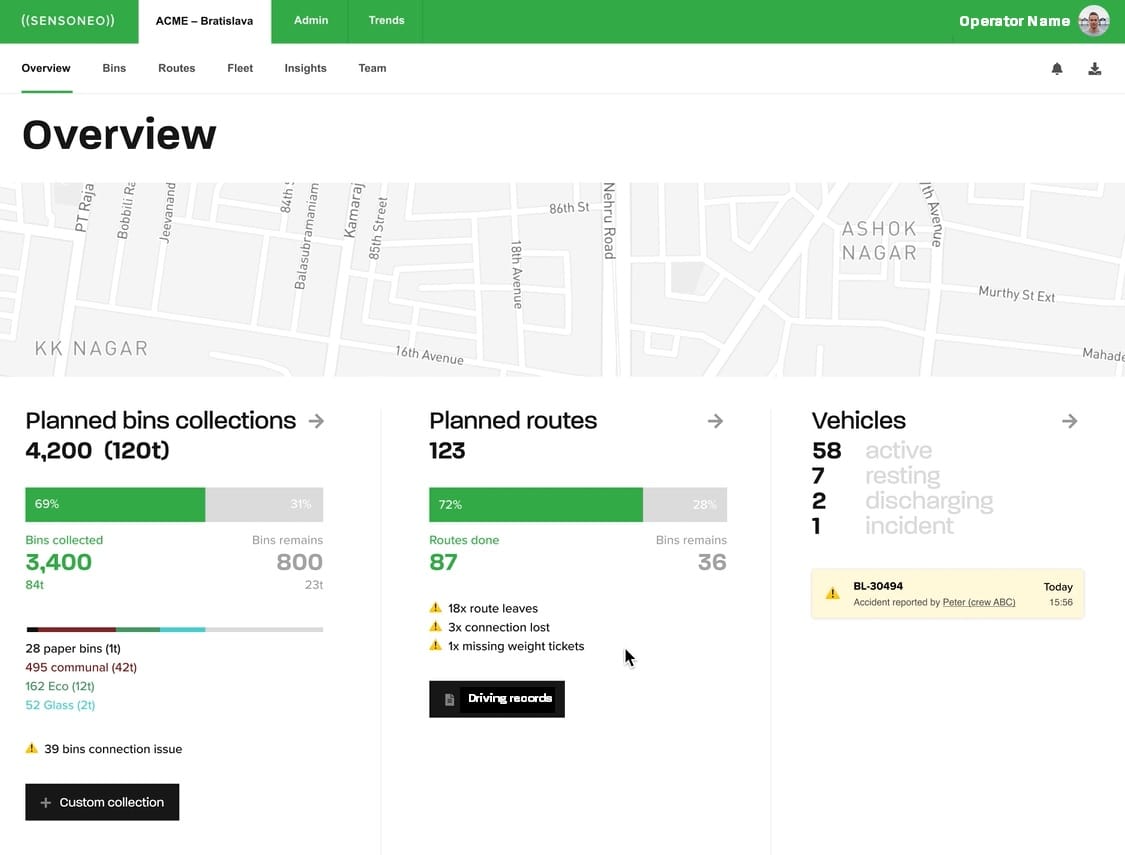Click the Sensoneo logo
The height and width of the screenshot is (855, 1125).
coord(68,21)
